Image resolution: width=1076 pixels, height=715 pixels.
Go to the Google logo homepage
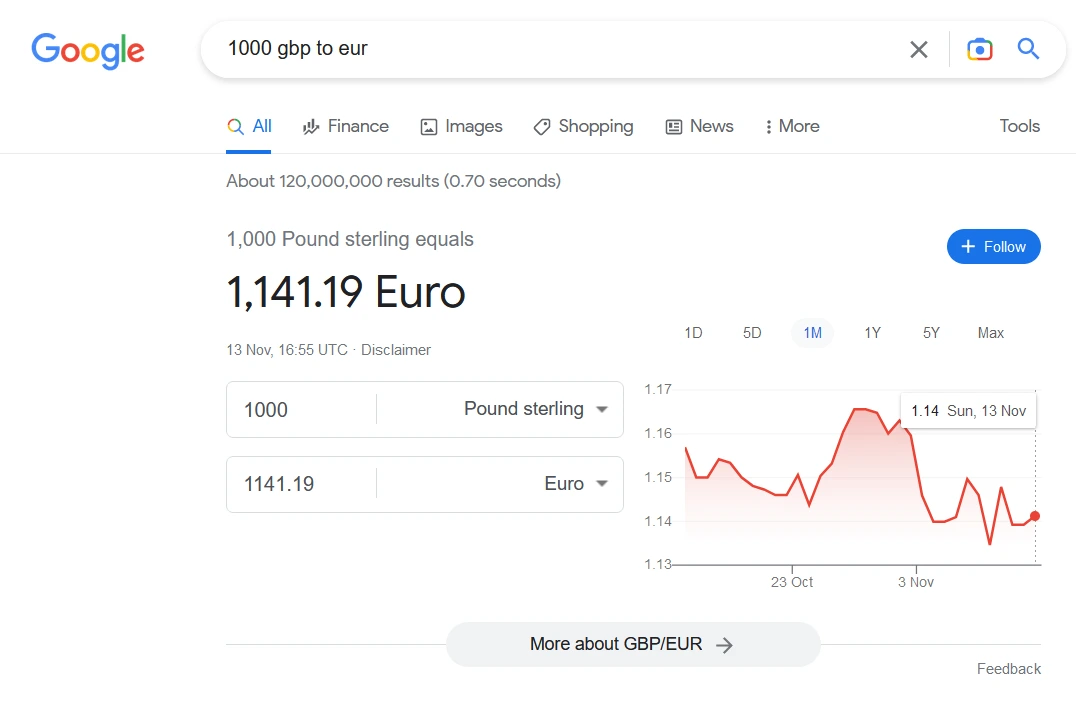(x=88, y=51)
